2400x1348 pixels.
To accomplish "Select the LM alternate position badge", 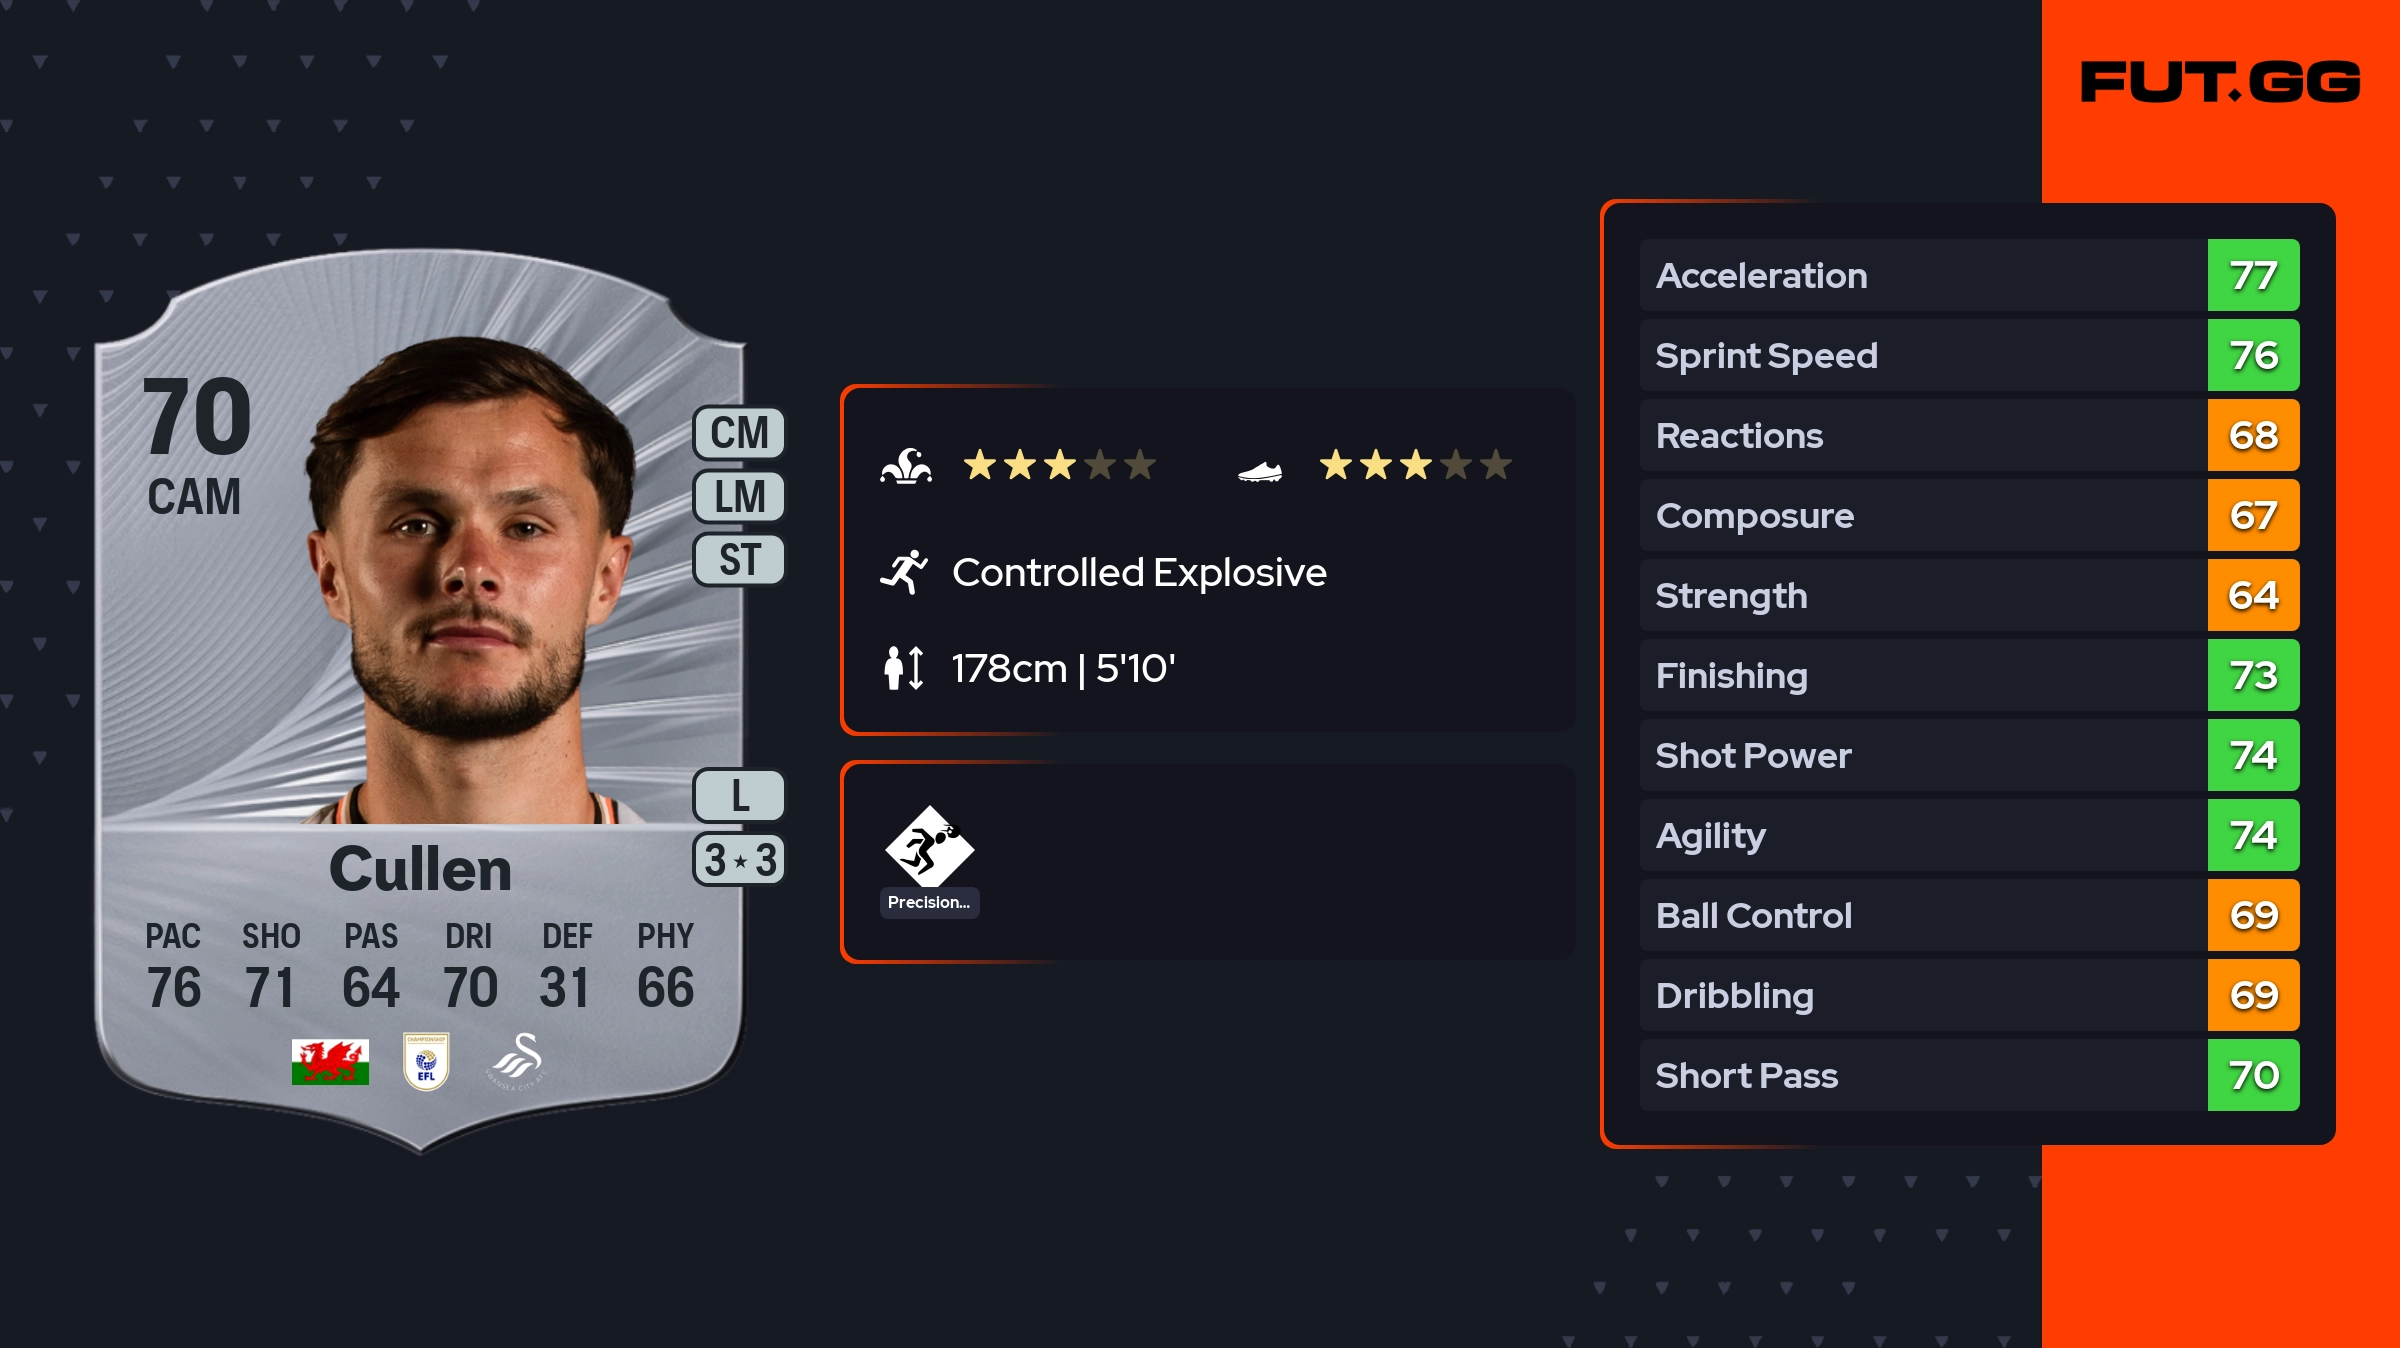I will click(739, 497).
